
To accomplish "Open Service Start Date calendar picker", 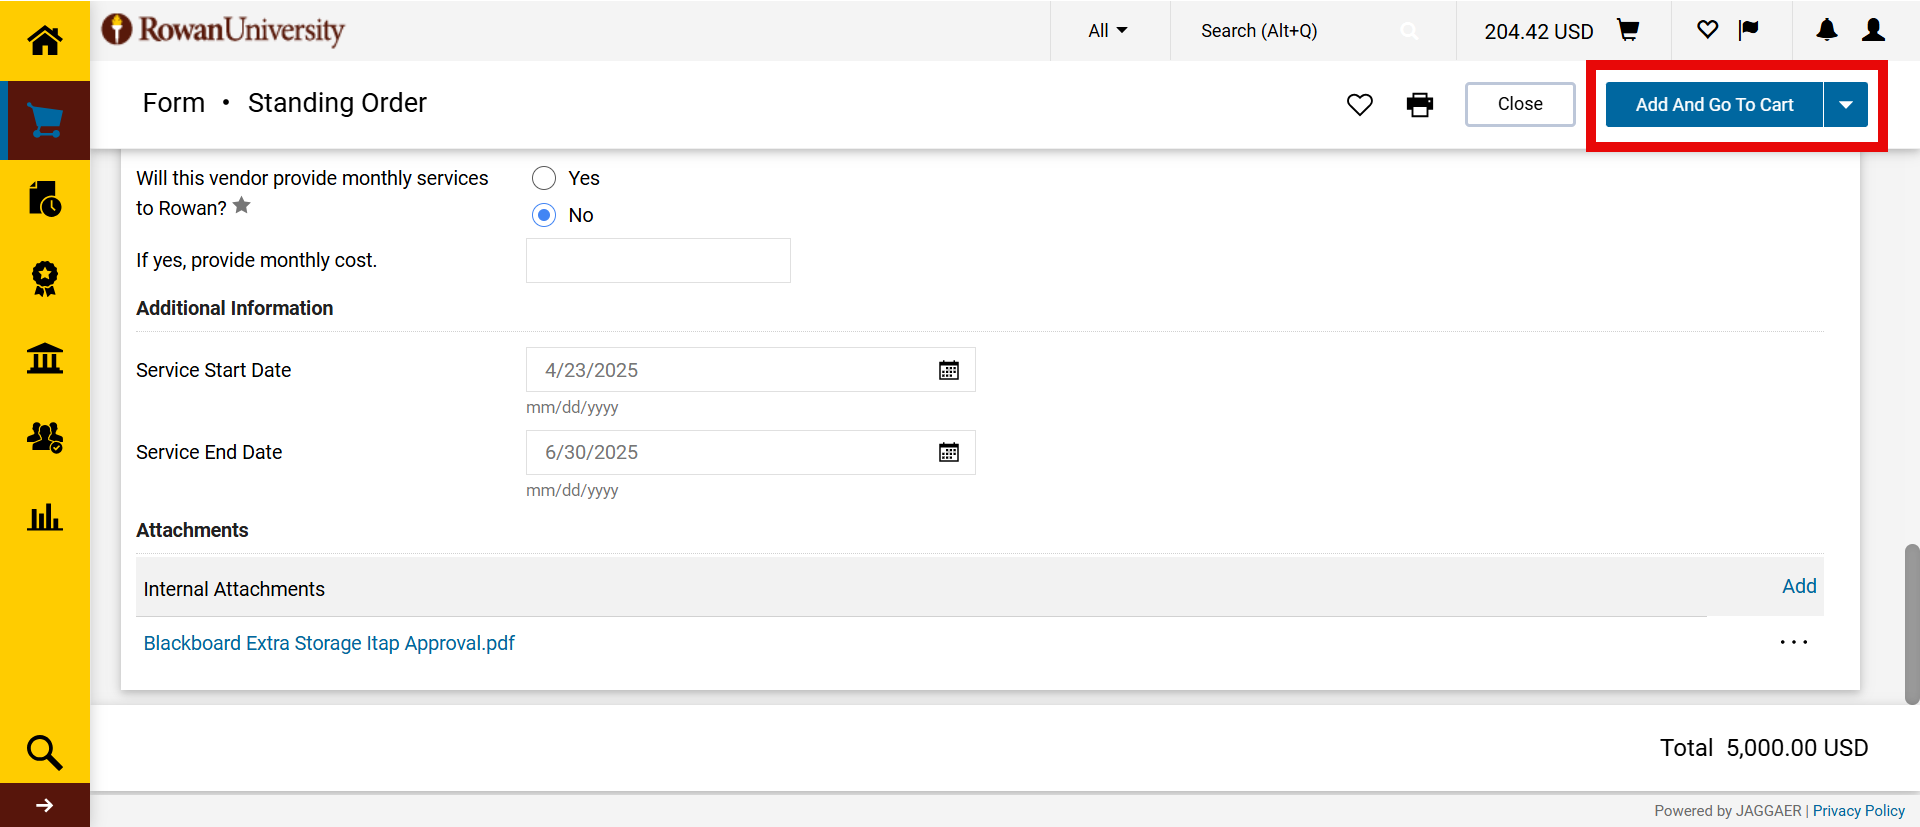I will pyautogui.click(x=948, y=371).
